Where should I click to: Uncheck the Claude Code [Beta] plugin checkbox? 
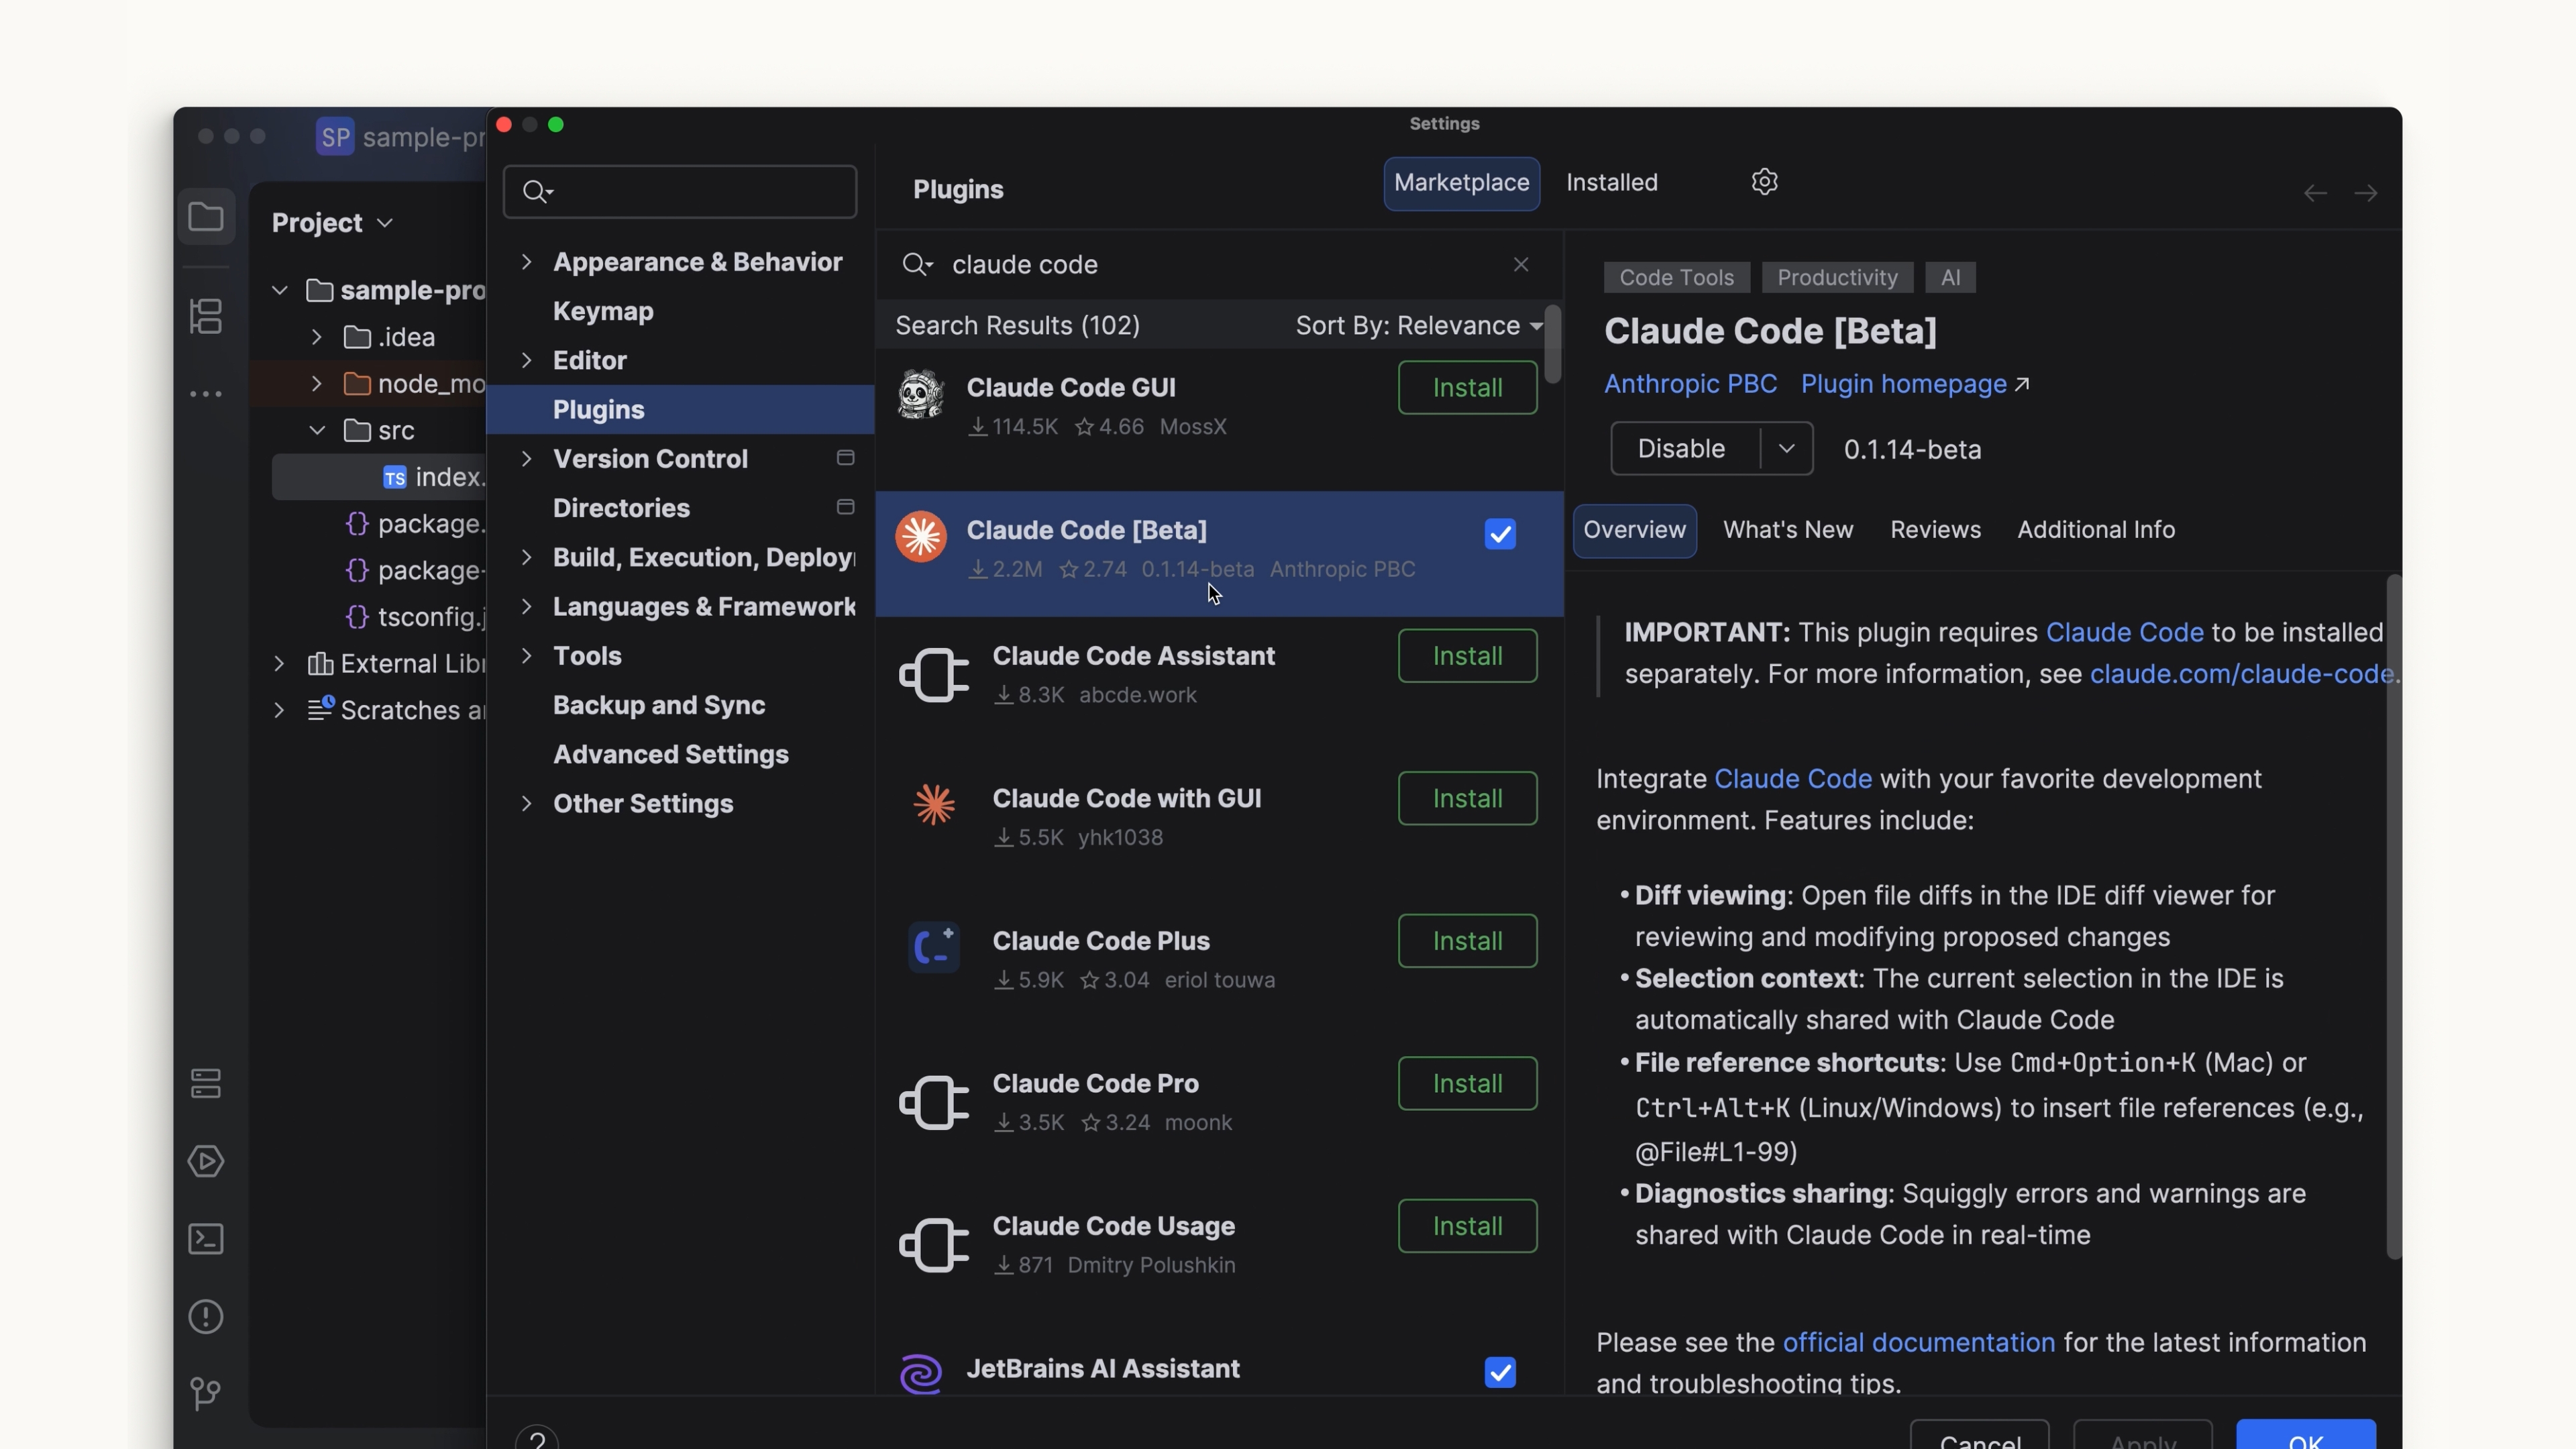click(x=1500, y=534)
